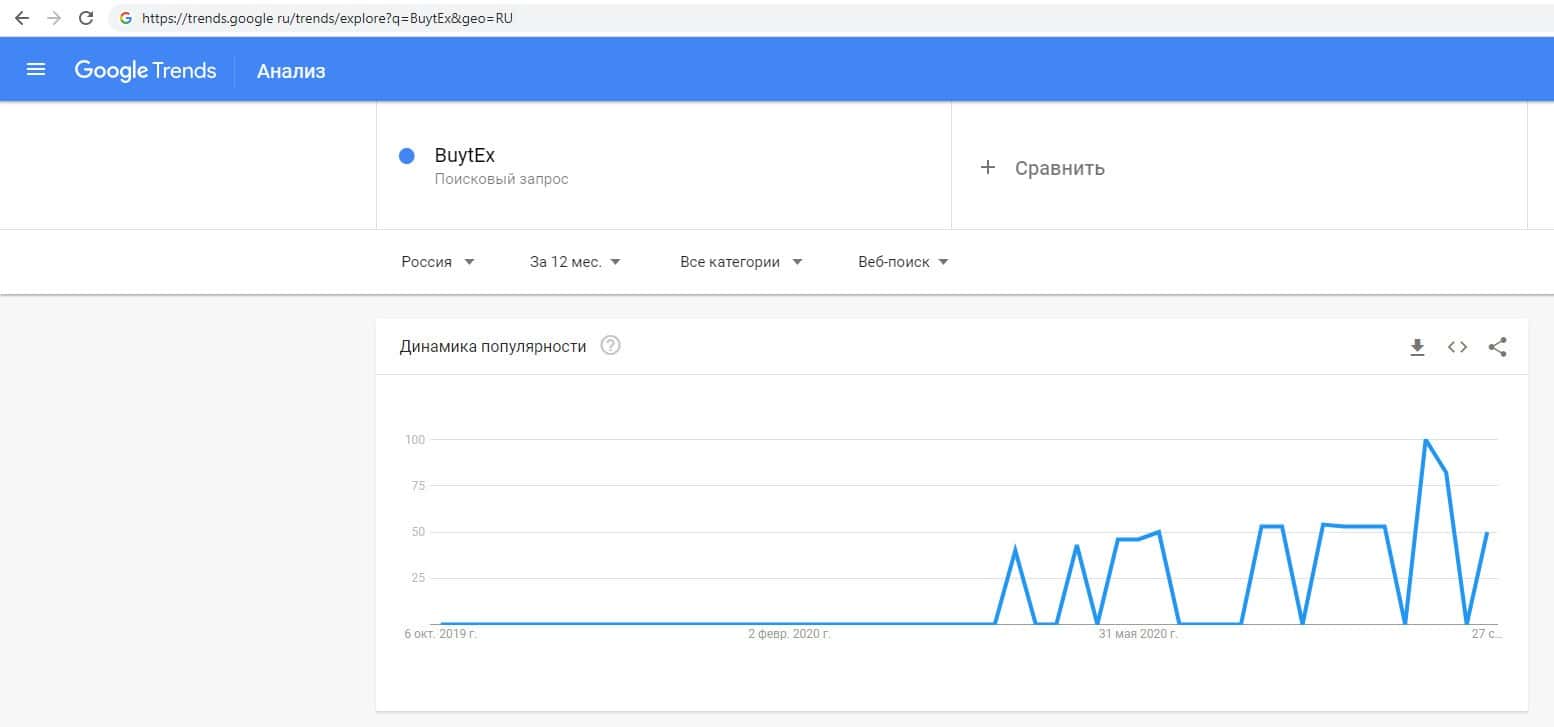This screenshot has height=727, width=1554.
Task: Click the help icon beside Динамика популярности
Action: (x=610, y=346)
